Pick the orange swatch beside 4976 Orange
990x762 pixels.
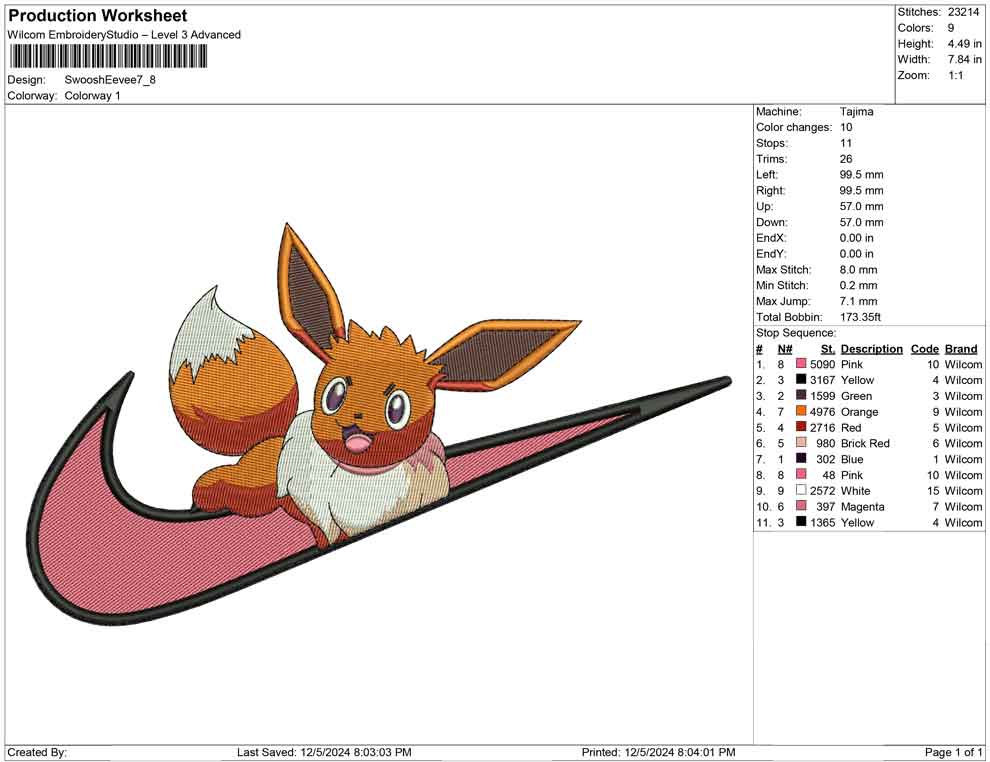pyautogui.click(x=801, y=411)
